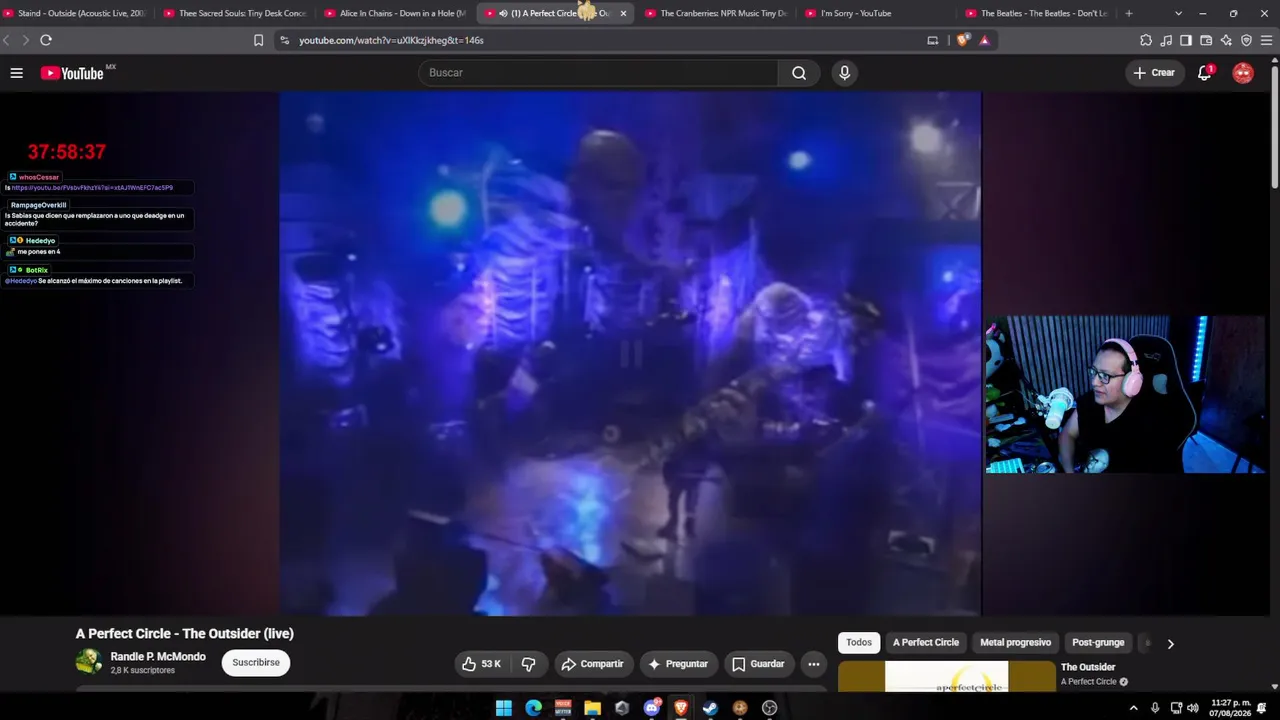1280x720 pixels.
Task: Filter by Metal progresivo chip
Action: click(x=1016, y=643)
